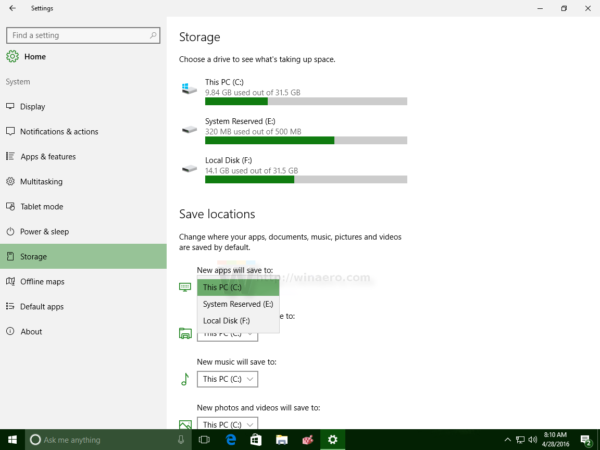Open the new documents save location dropdown
The width and height of the screenshot is (600, 450).
click(227, 337)
